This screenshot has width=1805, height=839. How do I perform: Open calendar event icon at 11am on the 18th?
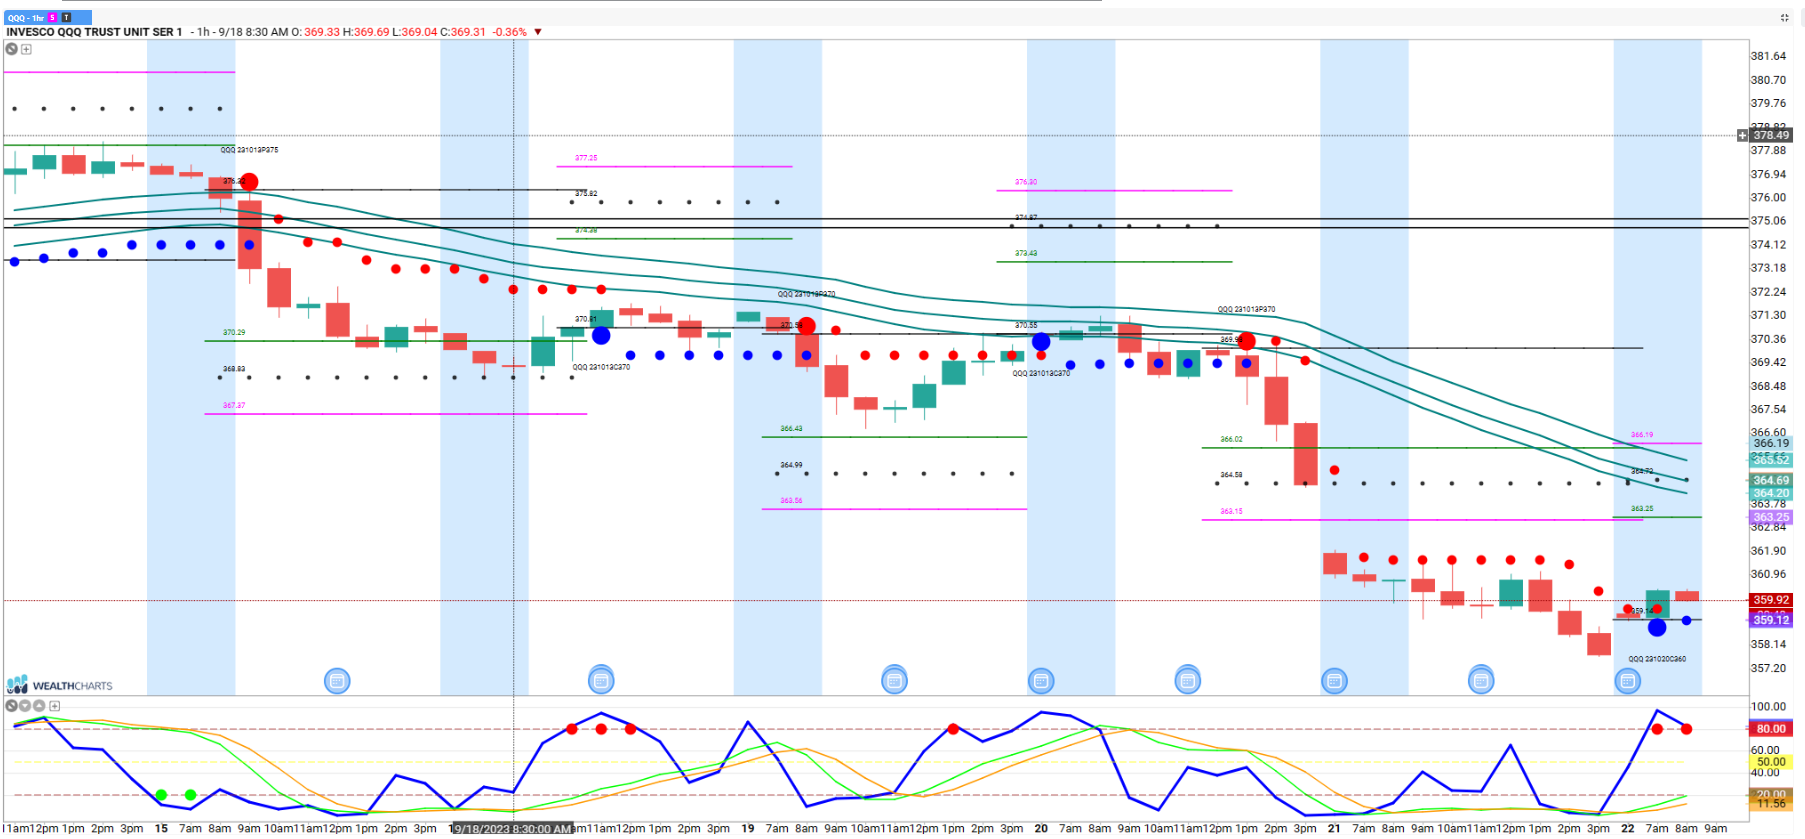(601, 680)
